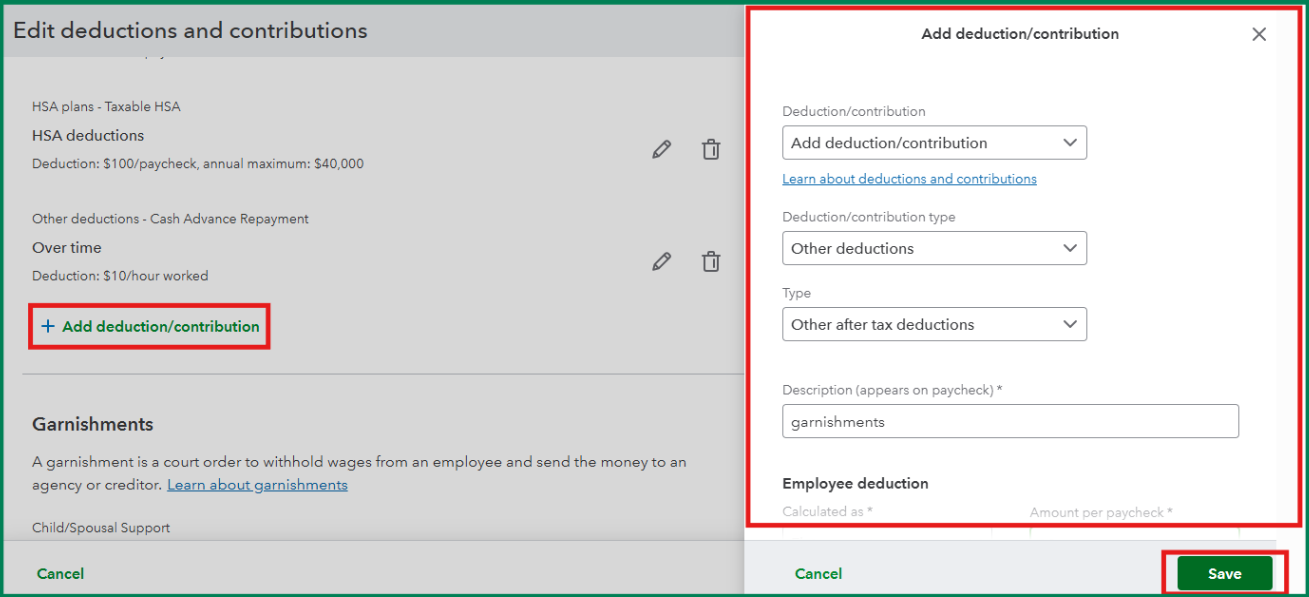Click Deduction: $100/paycheck annual maximum text
Image resolution: width=1309 pixels, height=597 pixels.
(198, 163)
